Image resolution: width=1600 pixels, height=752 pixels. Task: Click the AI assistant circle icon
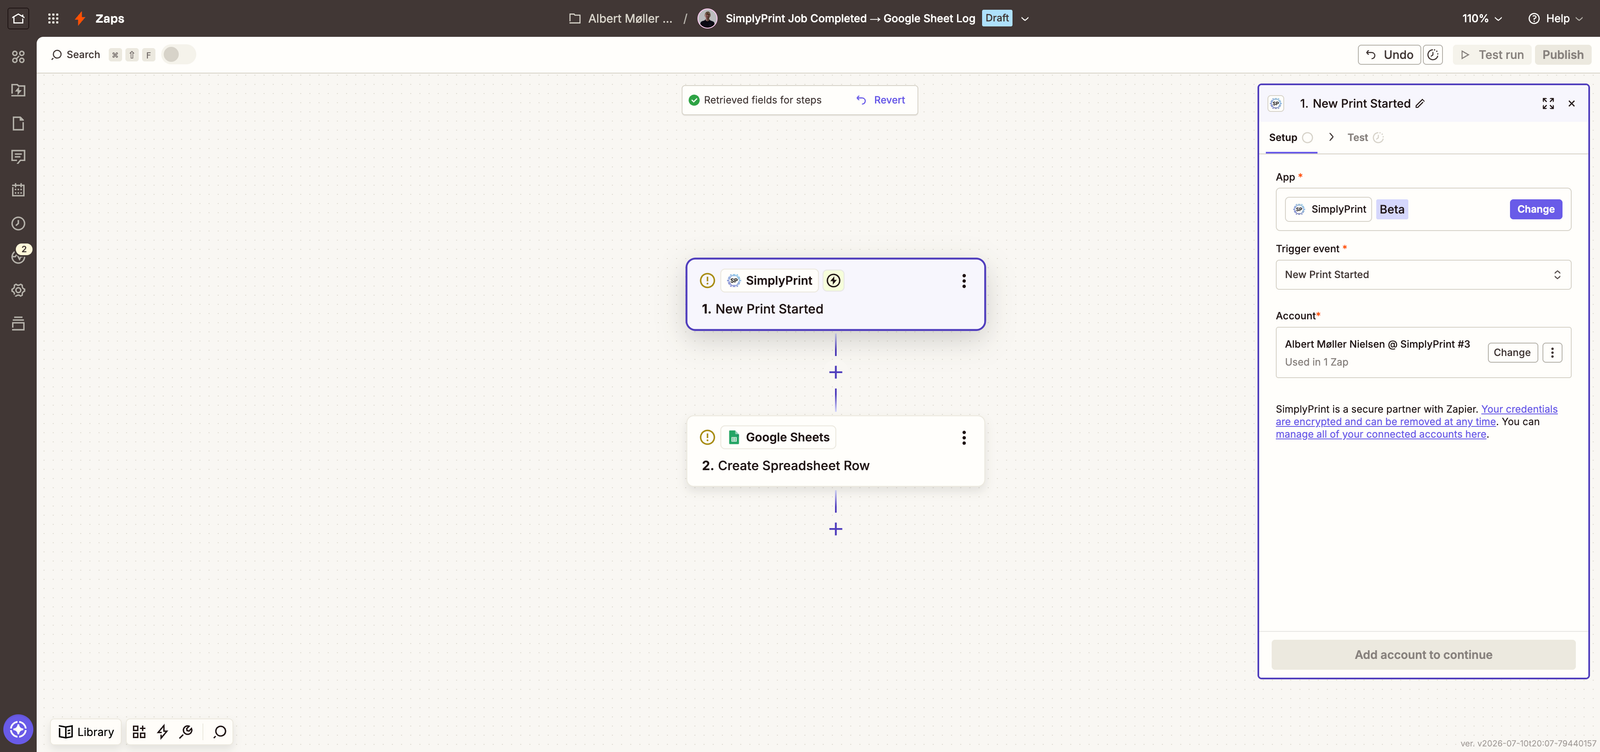point(18,730)
